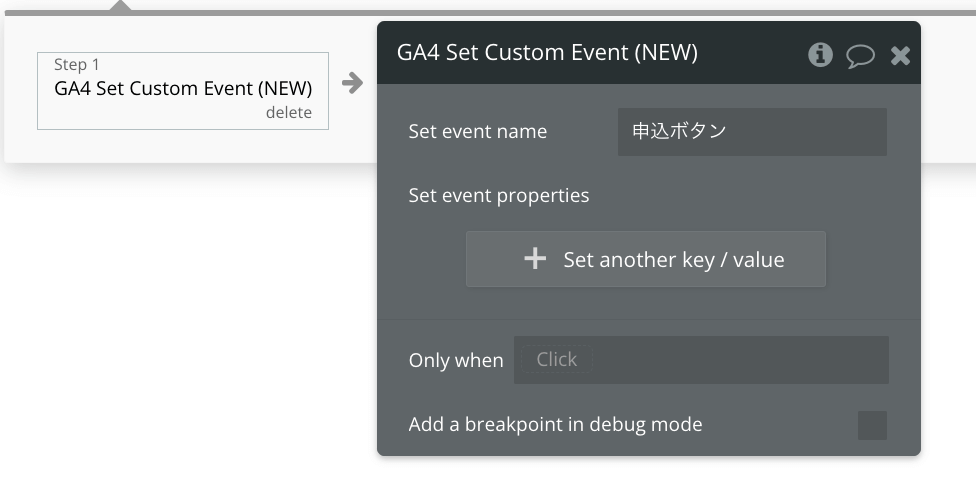Delete Step 1 action
This screenshot has width=976, height=504.
(289, 113)
